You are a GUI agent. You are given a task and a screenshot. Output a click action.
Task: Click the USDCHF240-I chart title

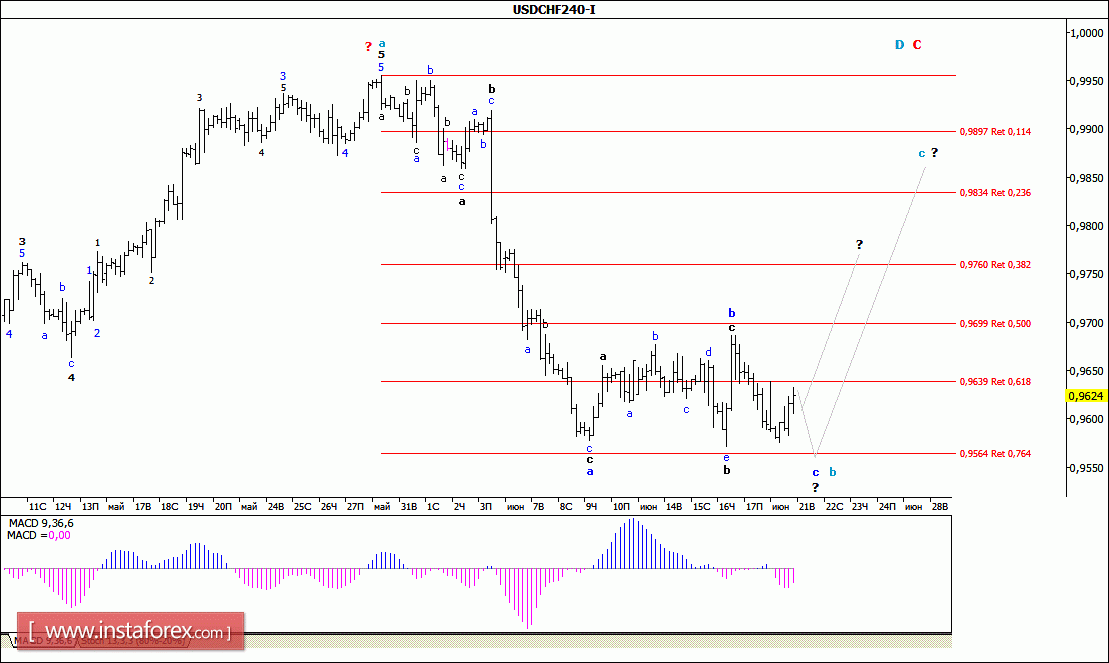tap(554, 9)
